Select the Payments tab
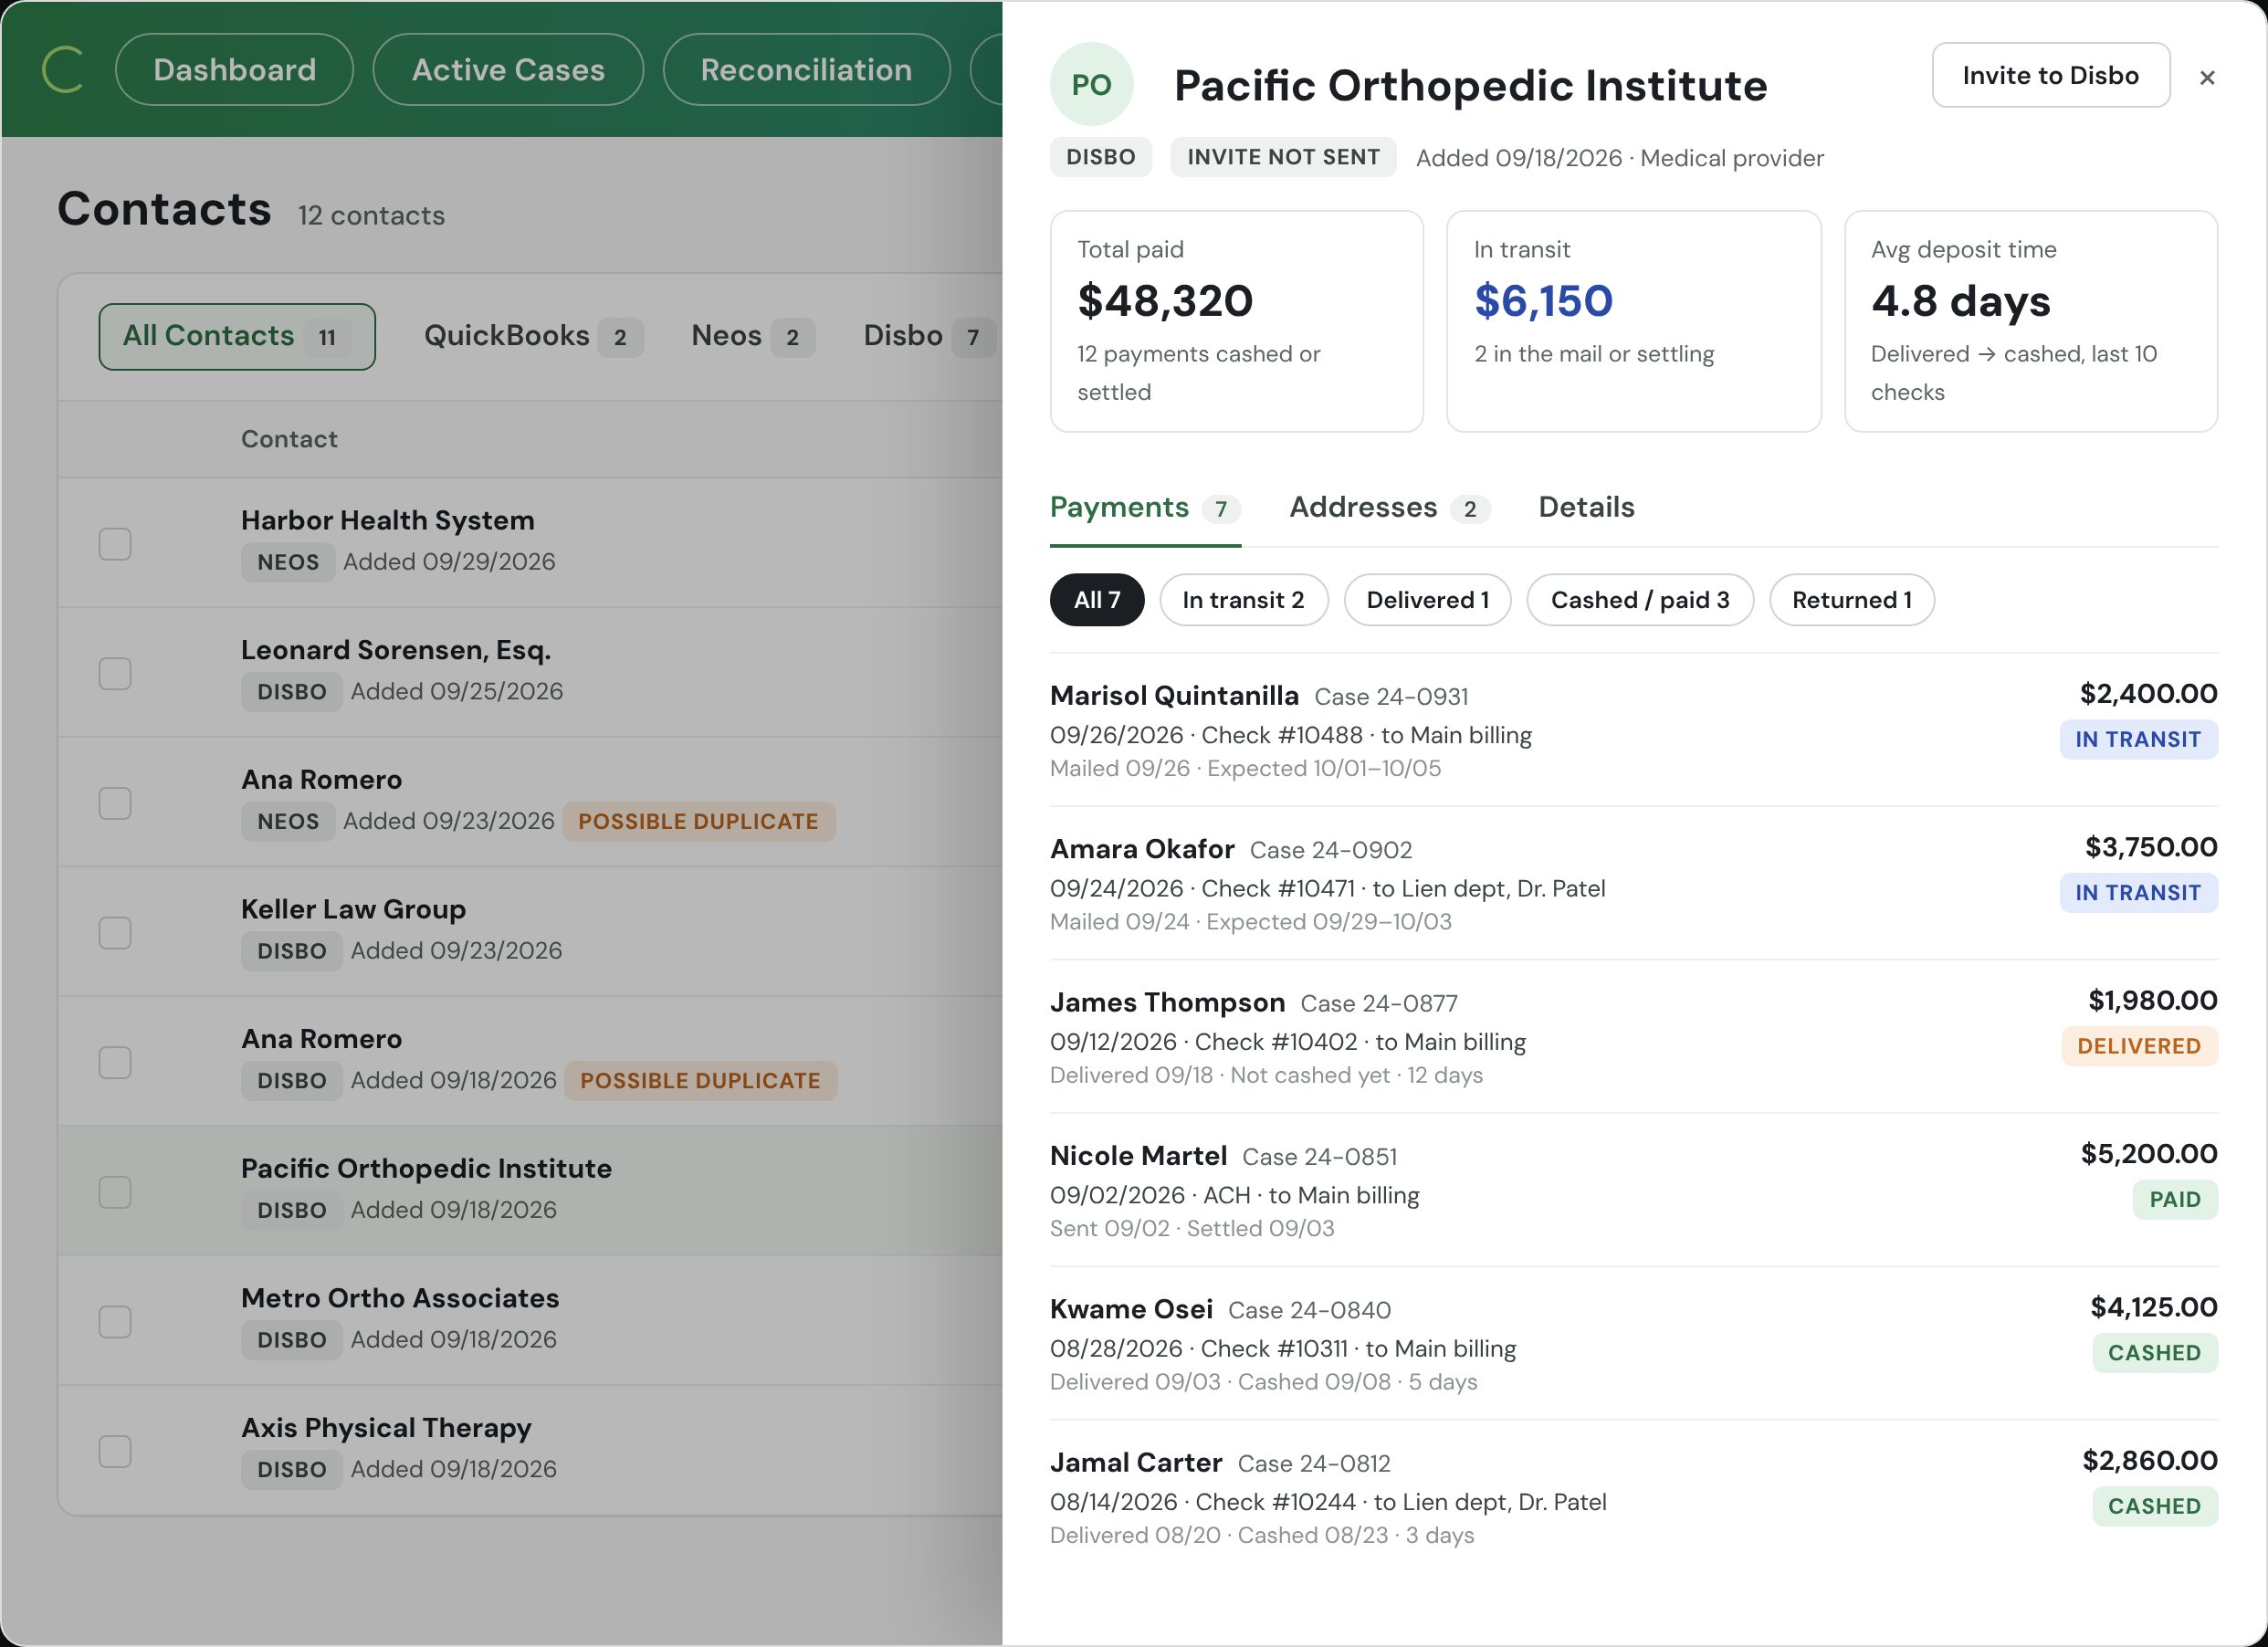The width and height of the screenshot is (2268, 1647). (1145, 508)
